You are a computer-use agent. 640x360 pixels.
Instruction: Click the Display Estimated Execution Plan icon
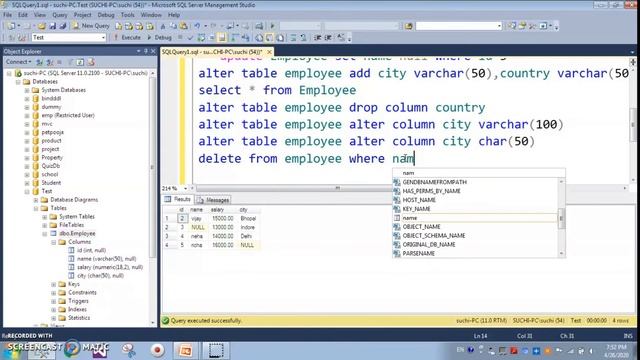[x=201, y=38]
